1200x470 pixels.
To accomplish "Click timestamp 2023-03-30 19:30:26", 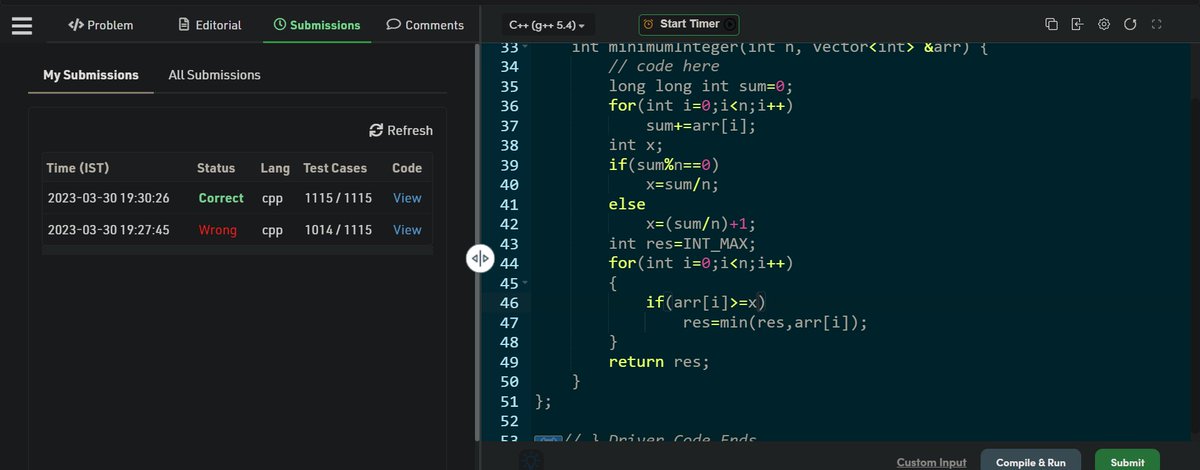I will tap(109, 198).
